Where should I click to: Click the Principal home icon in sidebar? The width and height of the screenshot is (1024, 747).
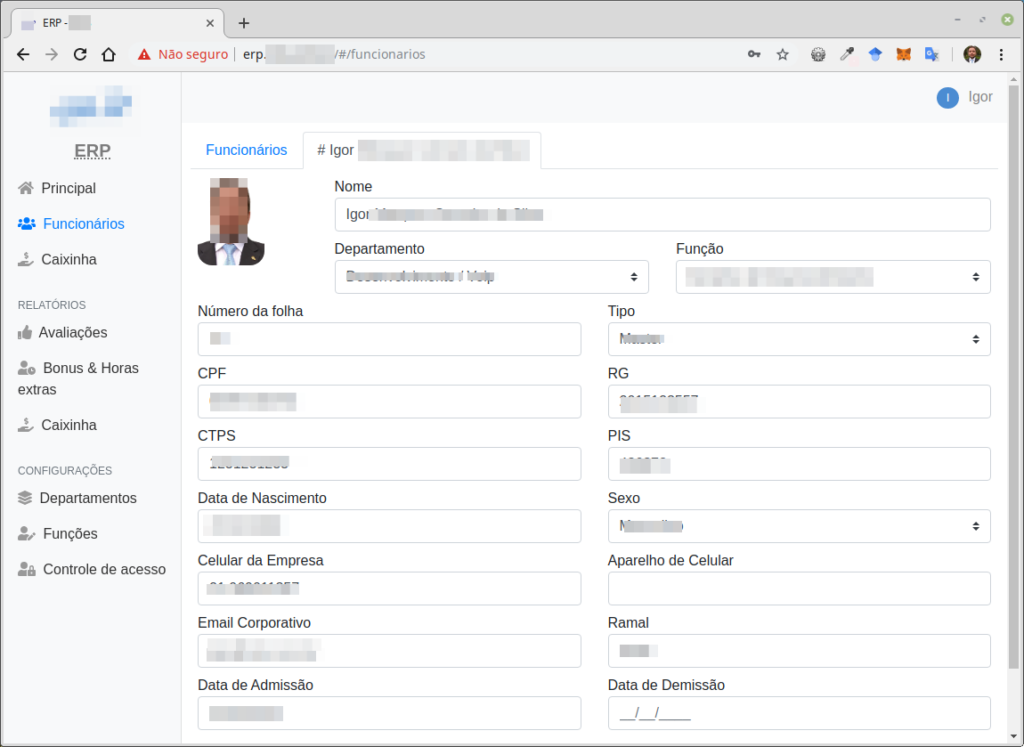[27, 188]
